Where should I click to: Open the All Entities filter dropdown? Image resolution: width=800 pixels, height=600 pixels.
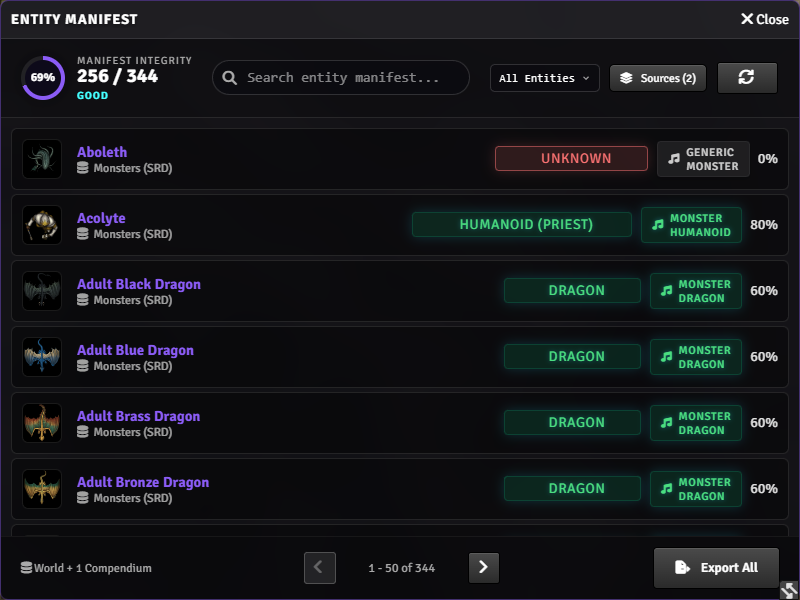pos(544,78)
